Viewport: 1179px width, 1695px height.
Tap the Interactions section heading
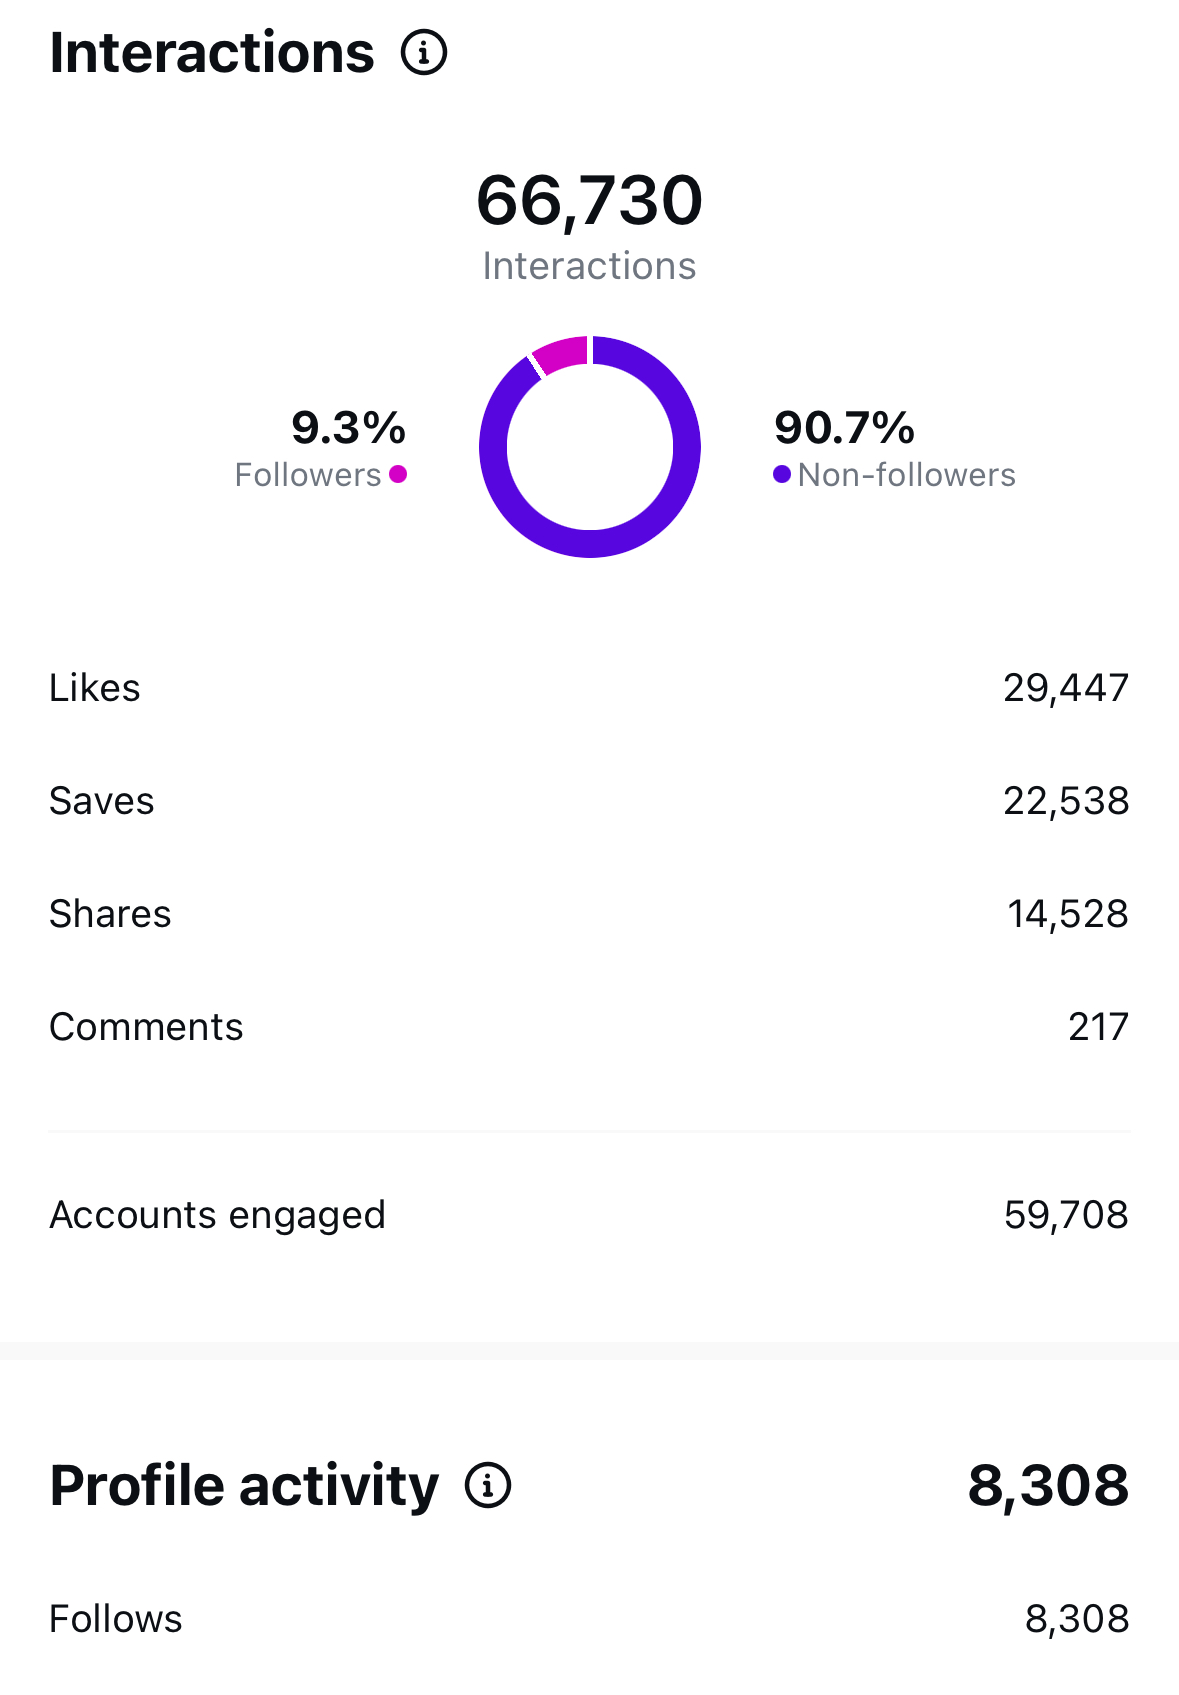coord(212,52)
